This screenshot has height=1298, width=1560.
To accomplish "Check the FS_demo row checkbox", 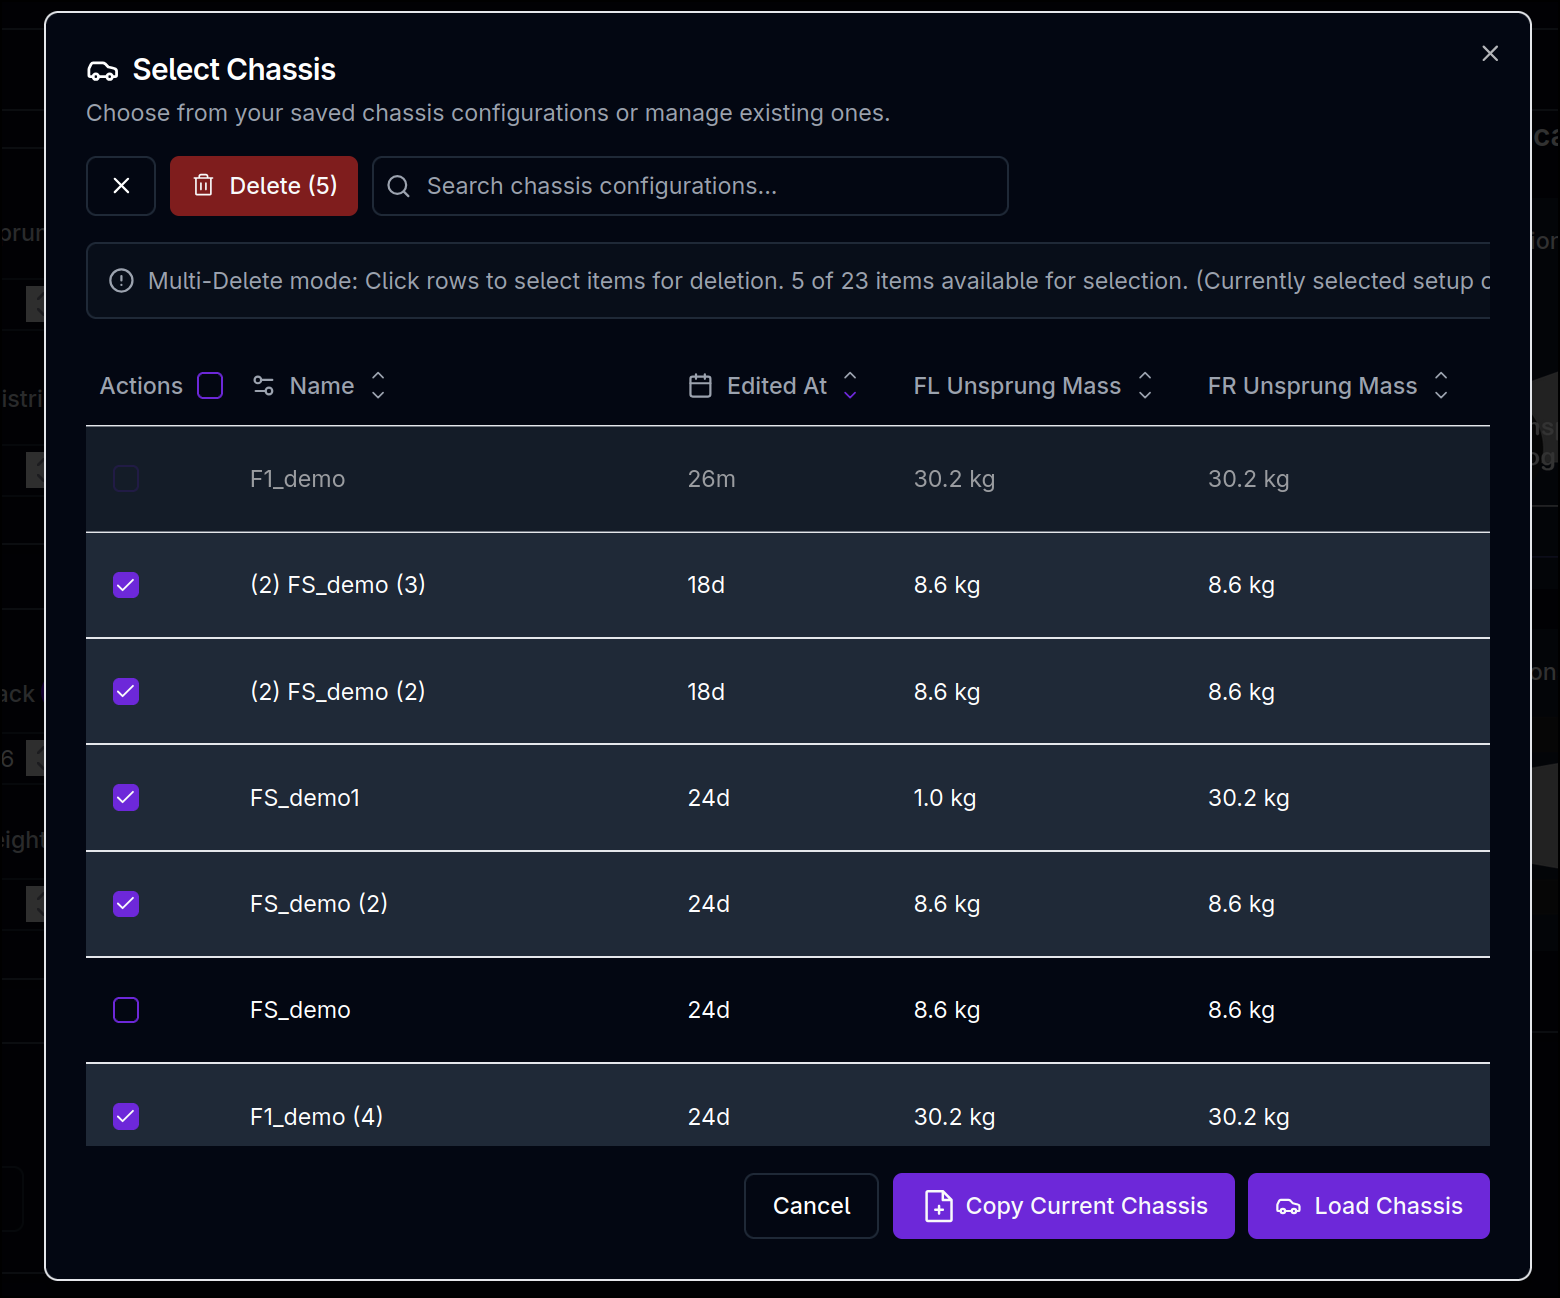I will pyautogui.click(x=126, y=1010).
